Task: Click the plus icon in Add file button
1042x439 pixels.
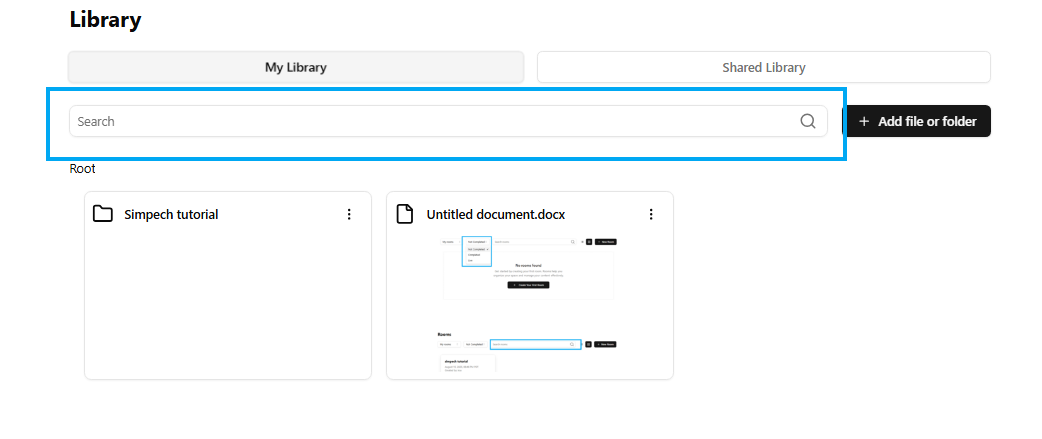Action: 864,121
